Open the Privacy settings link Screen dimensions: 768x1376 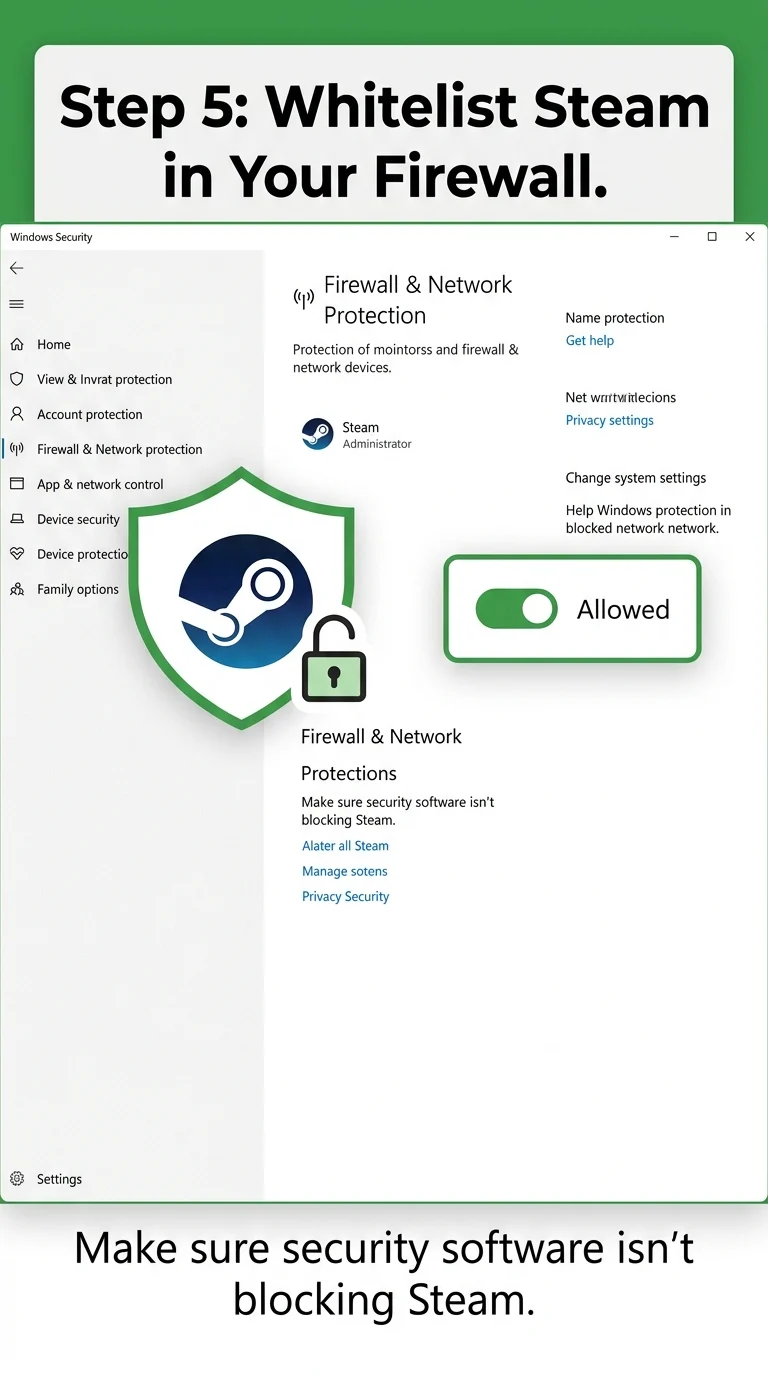tap(610, 420)
